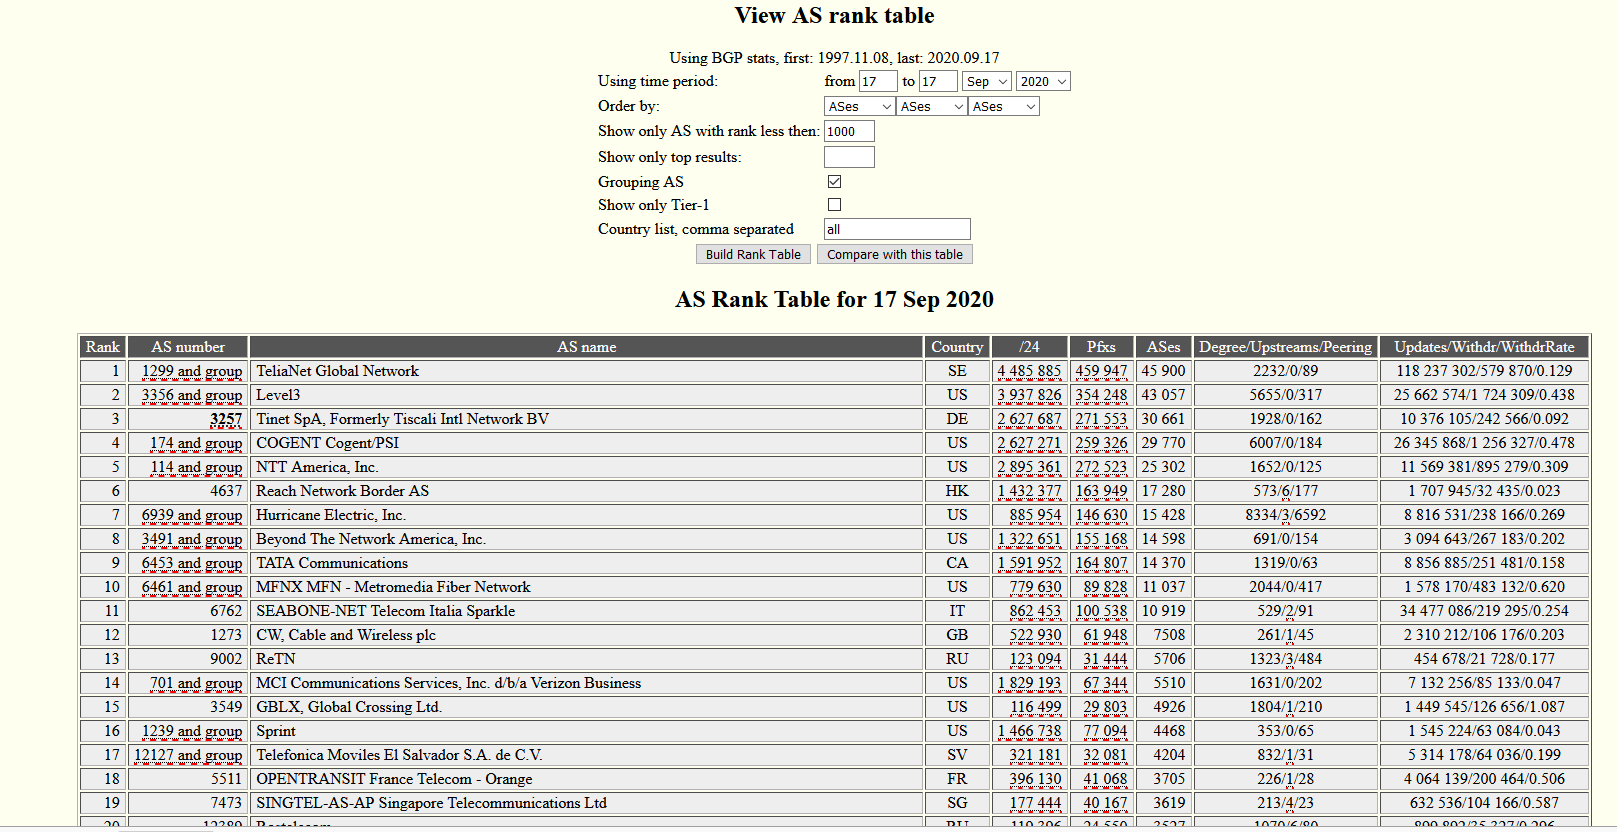Click the Pfxs value 354 248
This screenshot has width=1617, height=832.
[1101, 395]
